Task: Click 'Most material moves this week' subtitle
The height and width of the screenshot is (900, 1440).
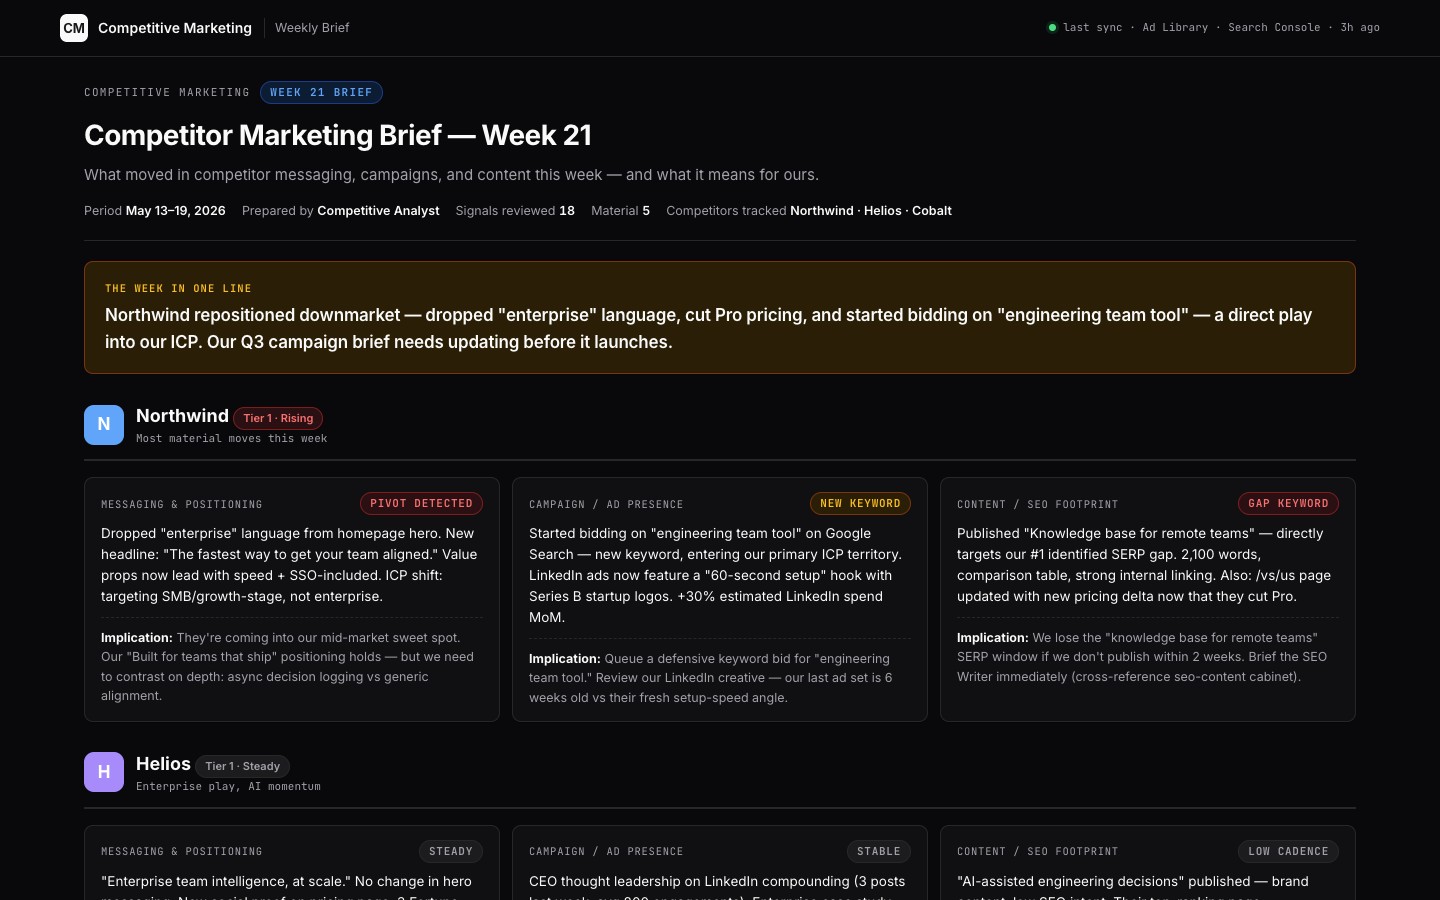Action: click(231, 439)
